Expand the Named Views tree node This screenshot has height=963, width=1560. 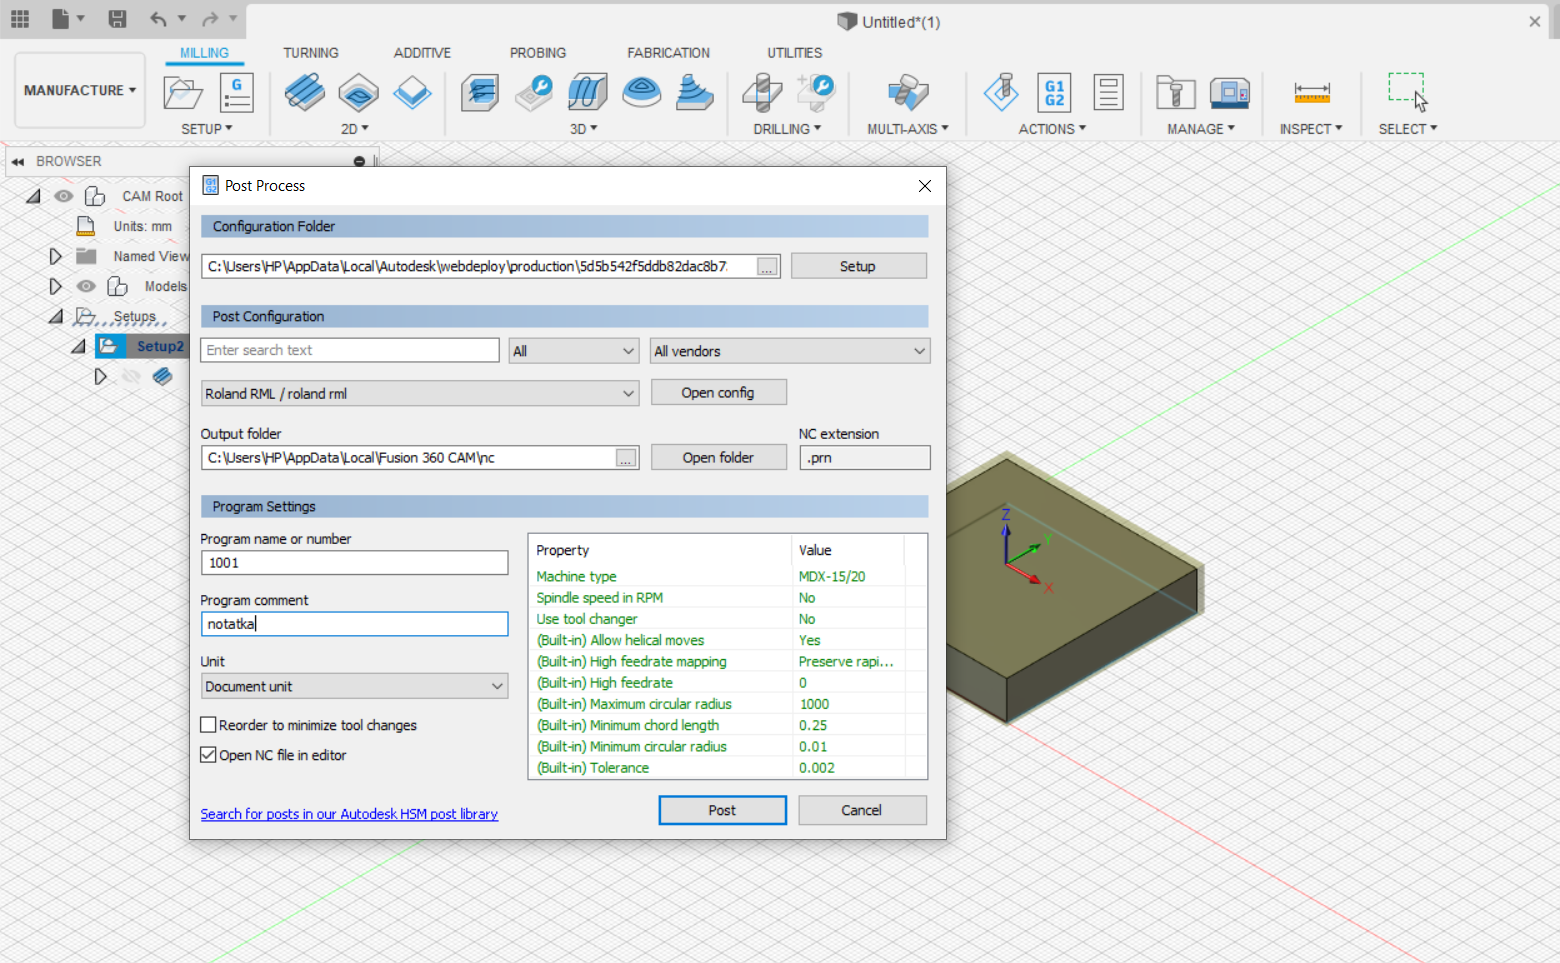55,256
